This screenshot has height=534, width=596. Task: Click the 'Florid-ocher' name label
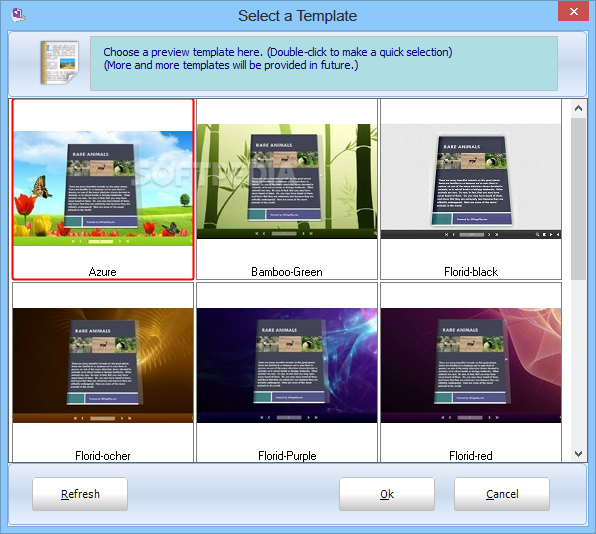coord(103,455)
